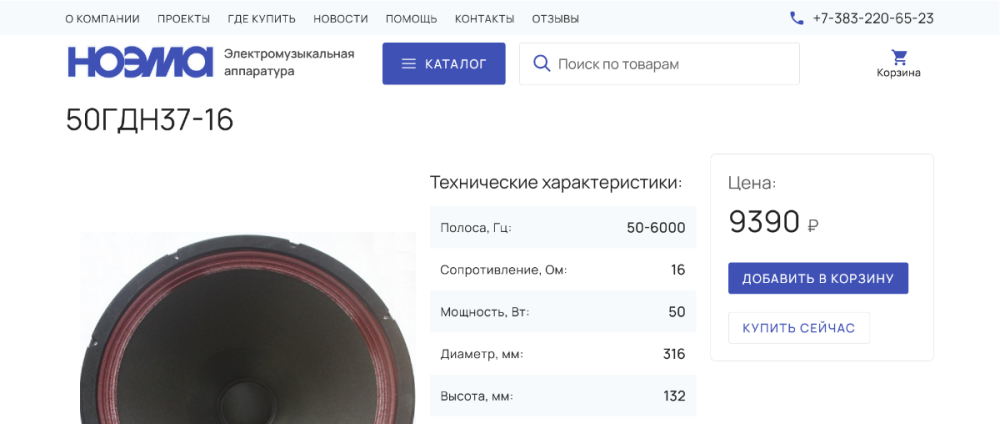Select Новости in the top menu
The width and height of the screenshot is (1000, 424).
[340, 19]
